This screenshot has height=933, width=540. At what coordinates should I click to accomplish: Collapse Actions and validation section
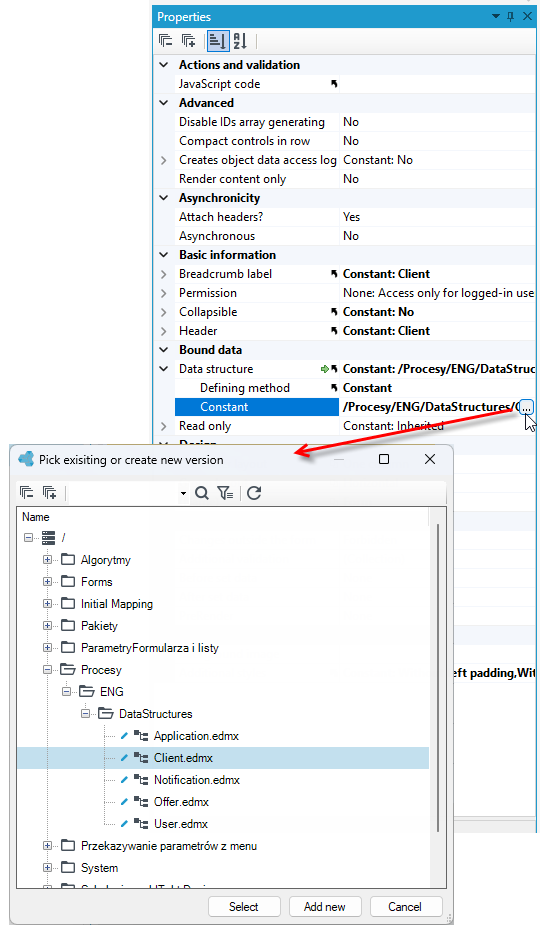pos(164,65)
